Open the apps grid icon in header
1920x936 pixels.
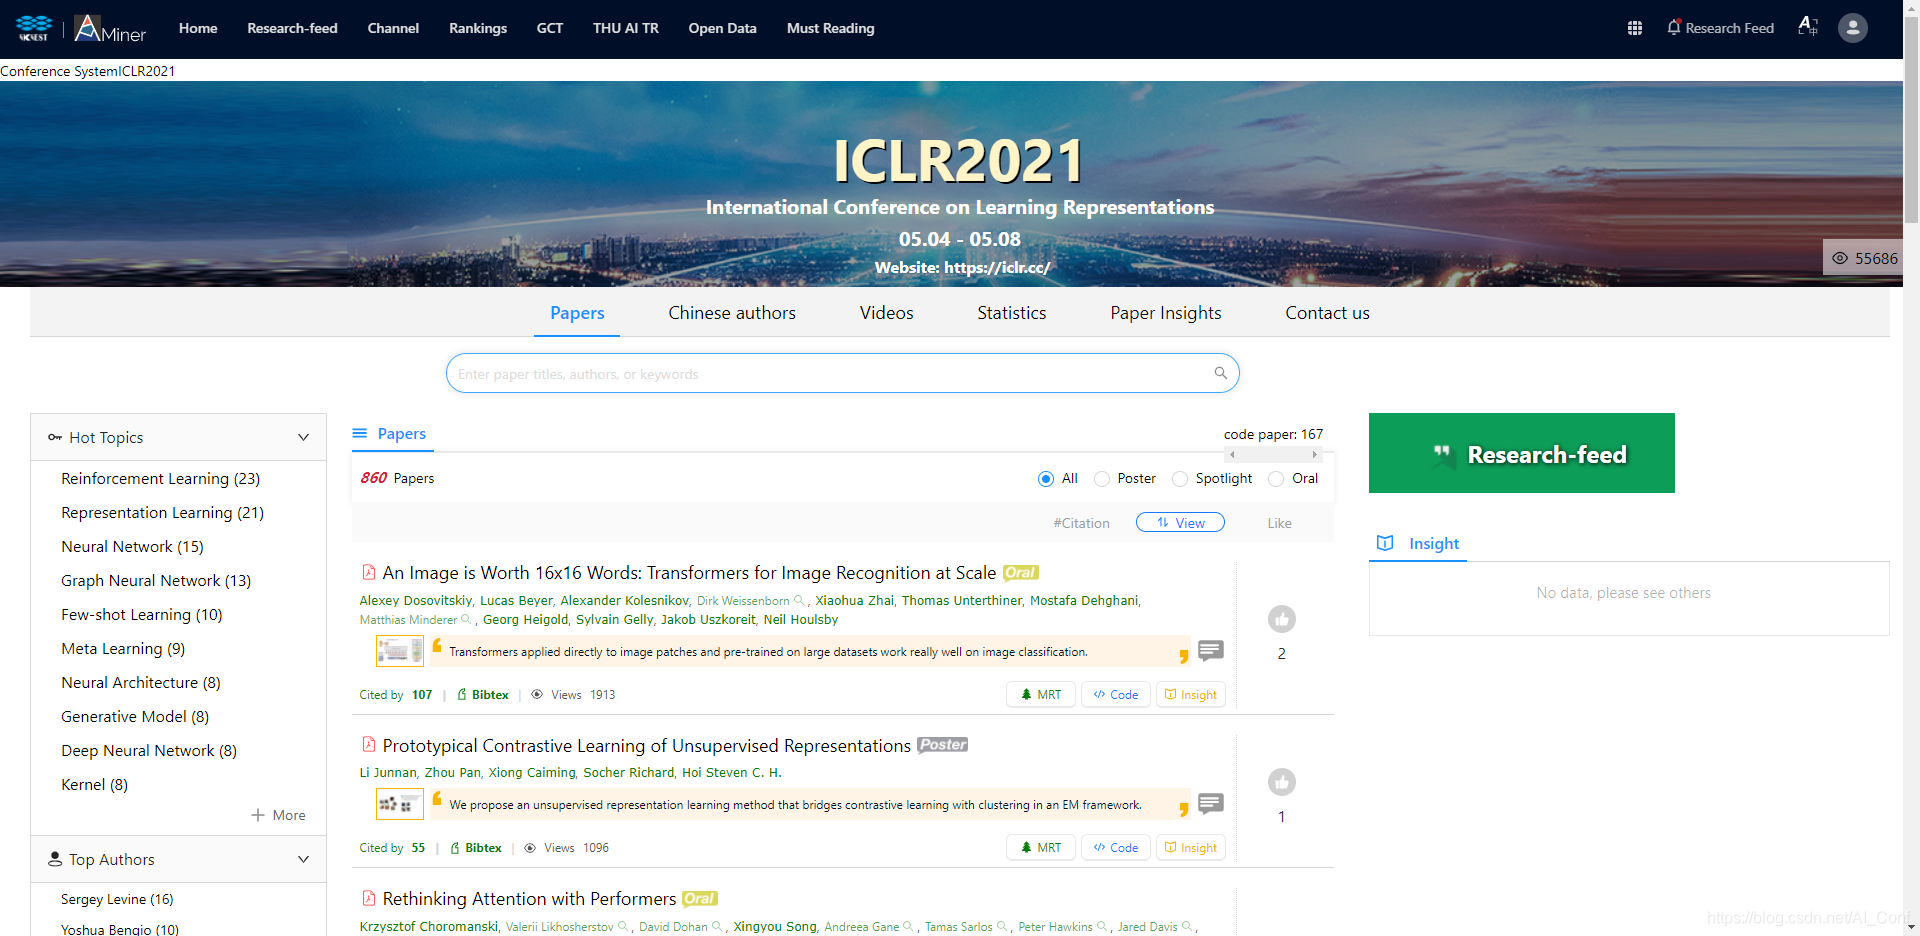[x=1635, y=28]
